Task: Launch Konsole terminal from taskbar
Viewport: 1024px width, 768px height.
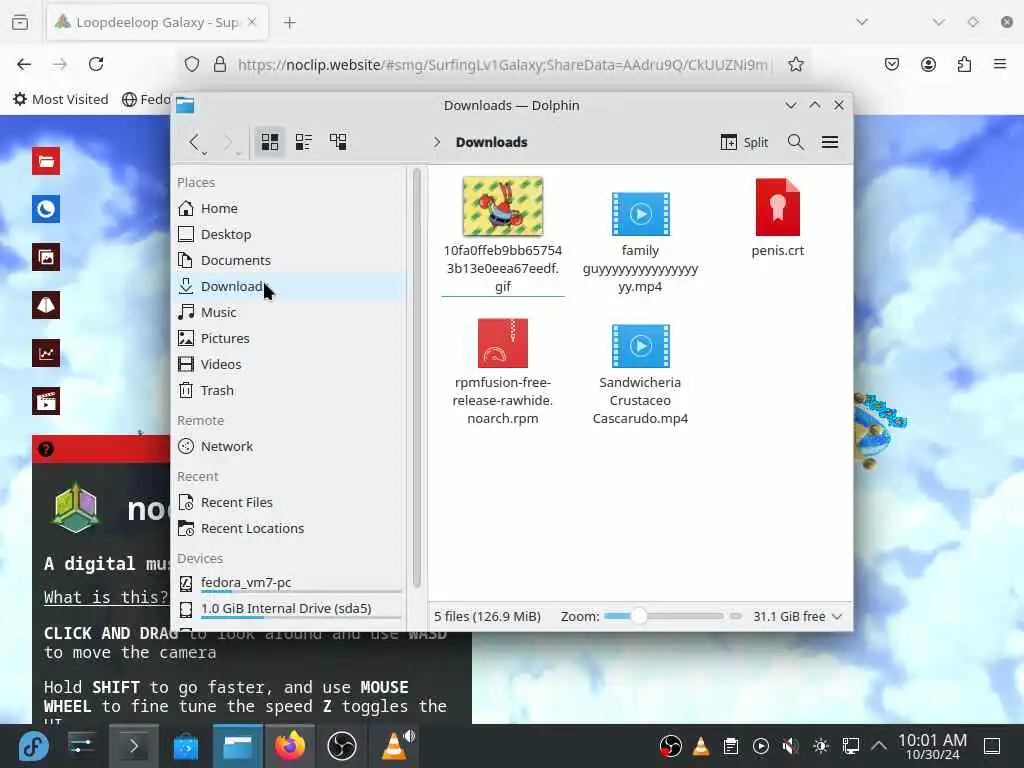Action: point(134,746)
